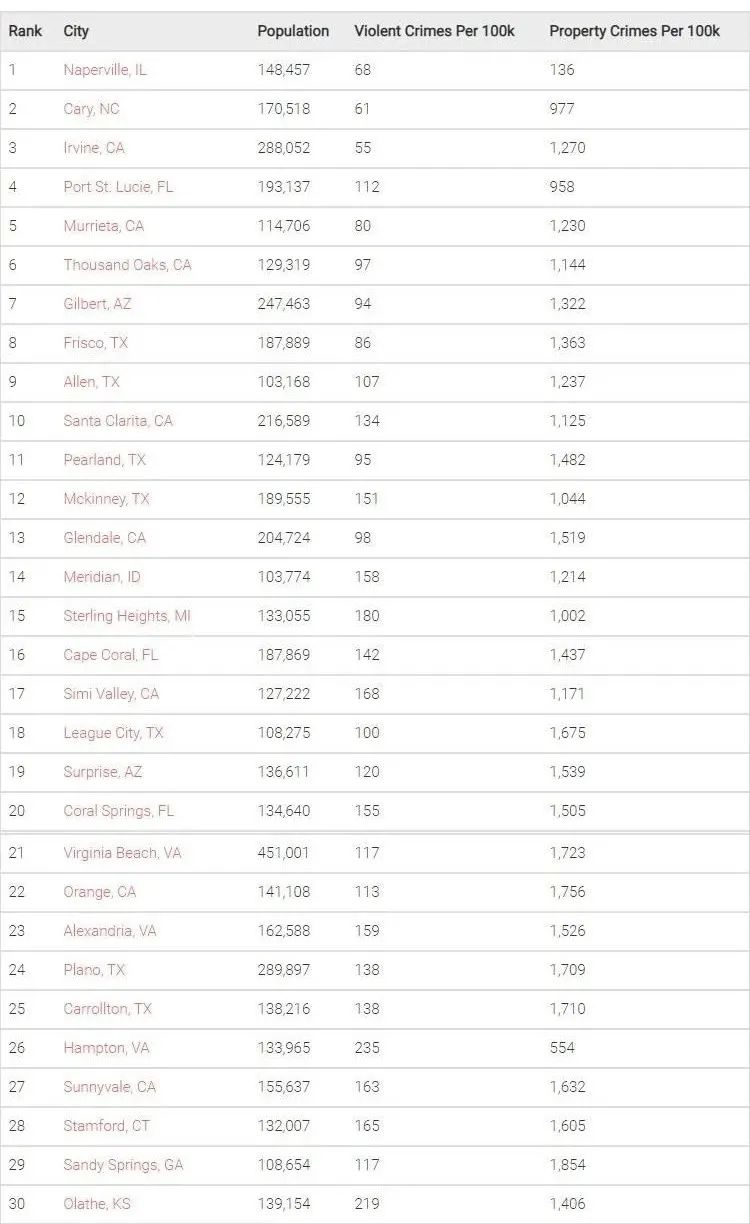The height and width of the screenshot is (1224, 750).
Task: Open the Naperville, IL city link
Action: (105, 70)
